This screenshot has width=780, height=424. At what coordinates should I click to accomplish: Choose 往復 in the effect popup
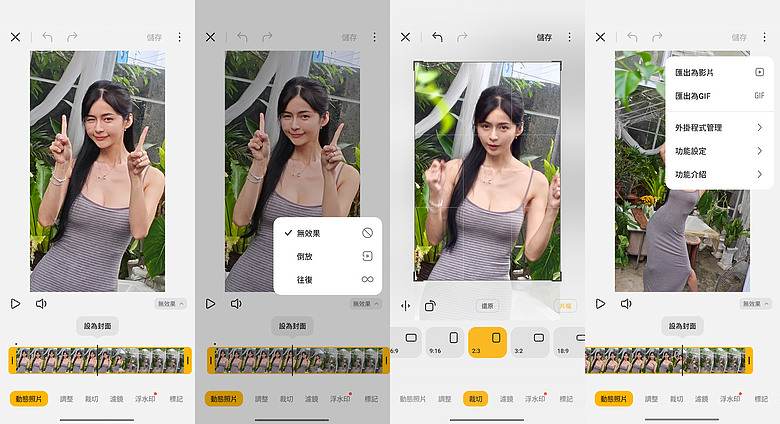pyautogui.click(x=327, y=280)
